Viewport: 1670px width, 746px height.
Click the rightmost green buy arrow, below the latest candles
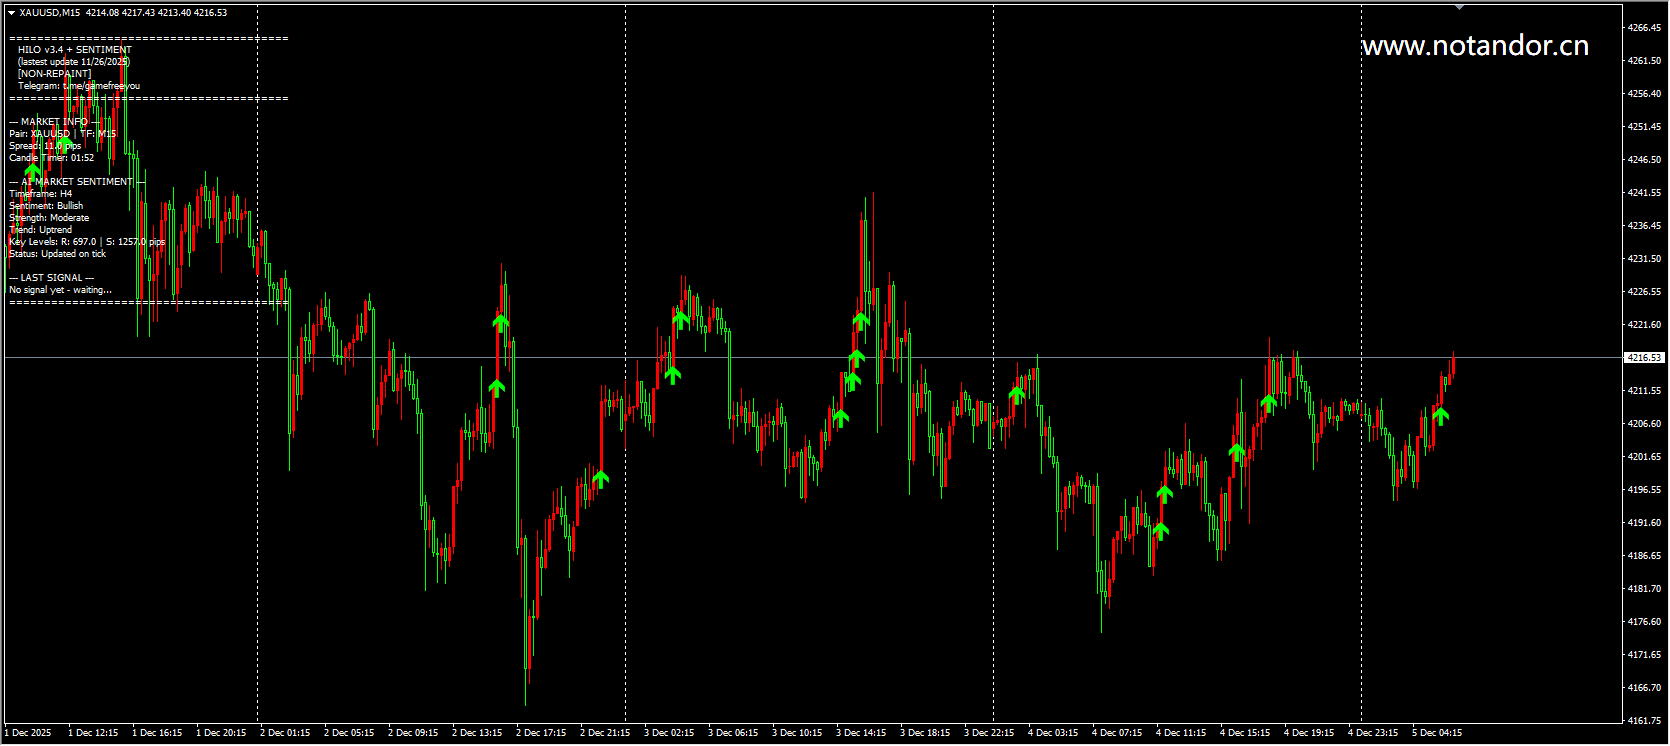1440,414
